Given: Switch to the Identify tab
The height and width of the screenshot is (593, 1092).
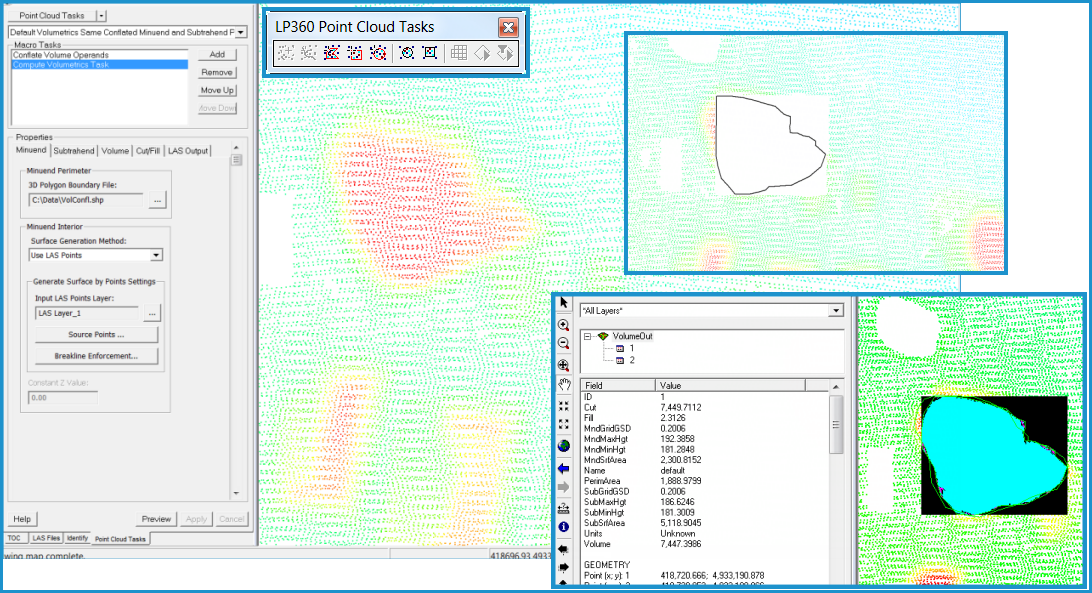Looking at the screenshot, I should coord(77,538).
